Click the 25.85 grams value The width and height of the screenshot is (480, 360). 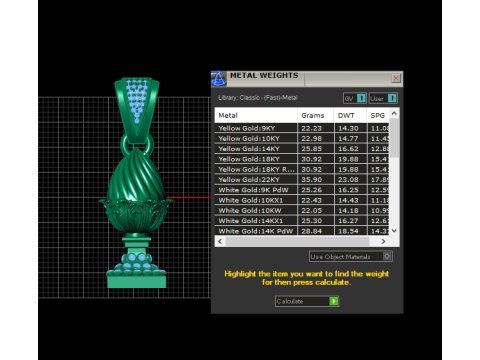312,149
